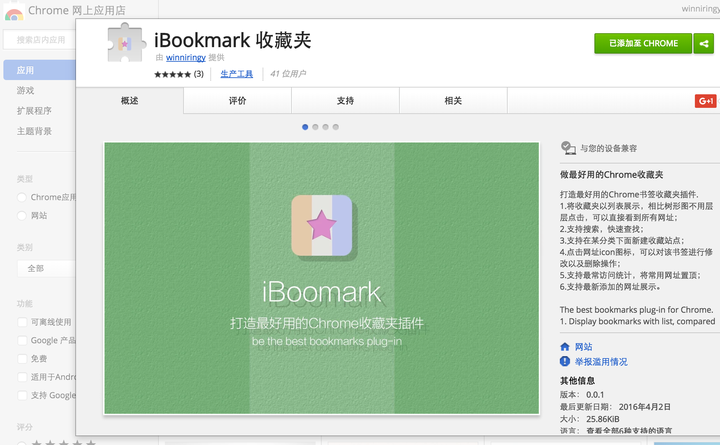Enable the 适用于Android checkbox
This screenshot has height=445, width=720.
tap(22, 377)
